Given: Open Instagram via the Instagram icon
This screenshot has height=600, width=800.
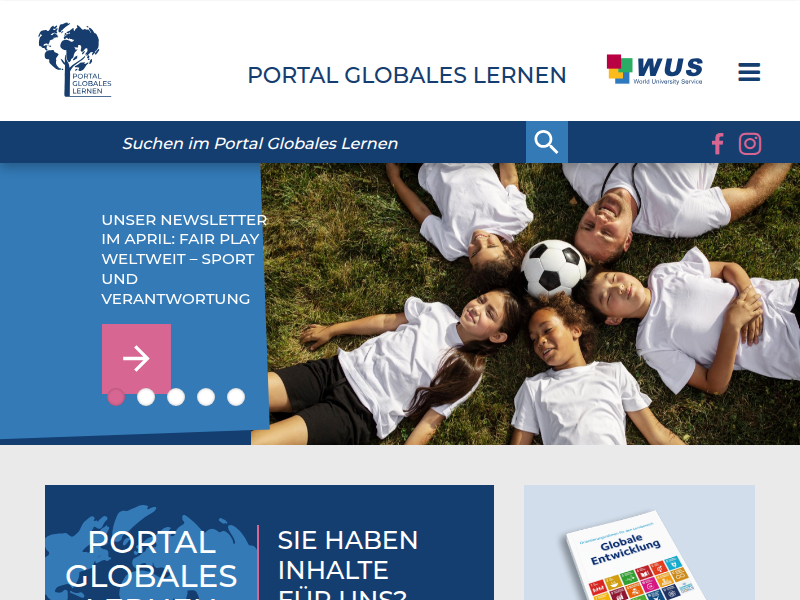Looking at the screenshot, I should coord(749,143).
